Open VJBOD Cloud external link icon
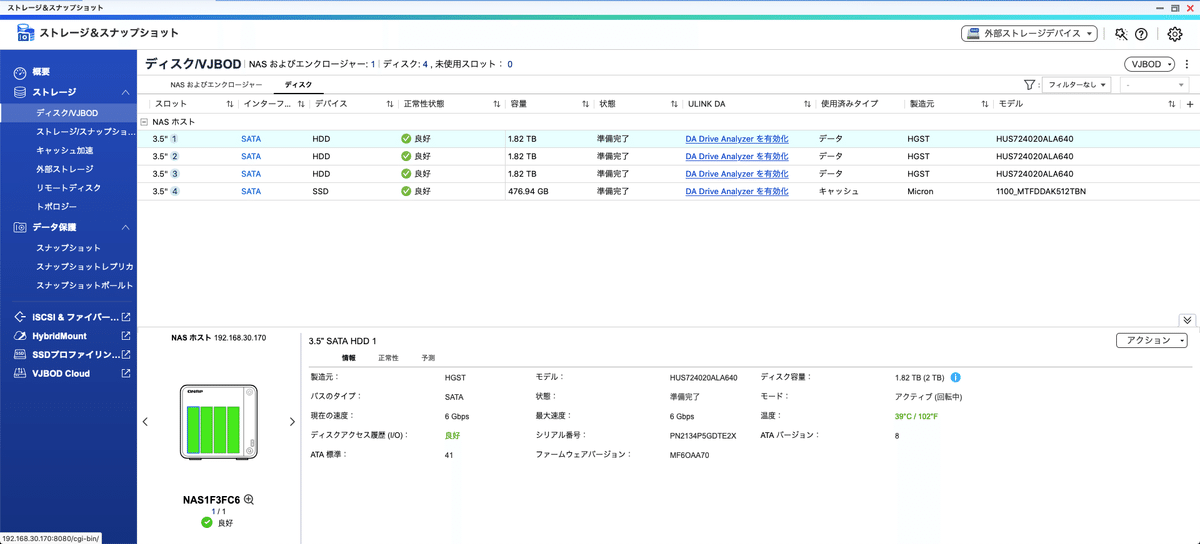The image size is (1200, 544). 126,373
